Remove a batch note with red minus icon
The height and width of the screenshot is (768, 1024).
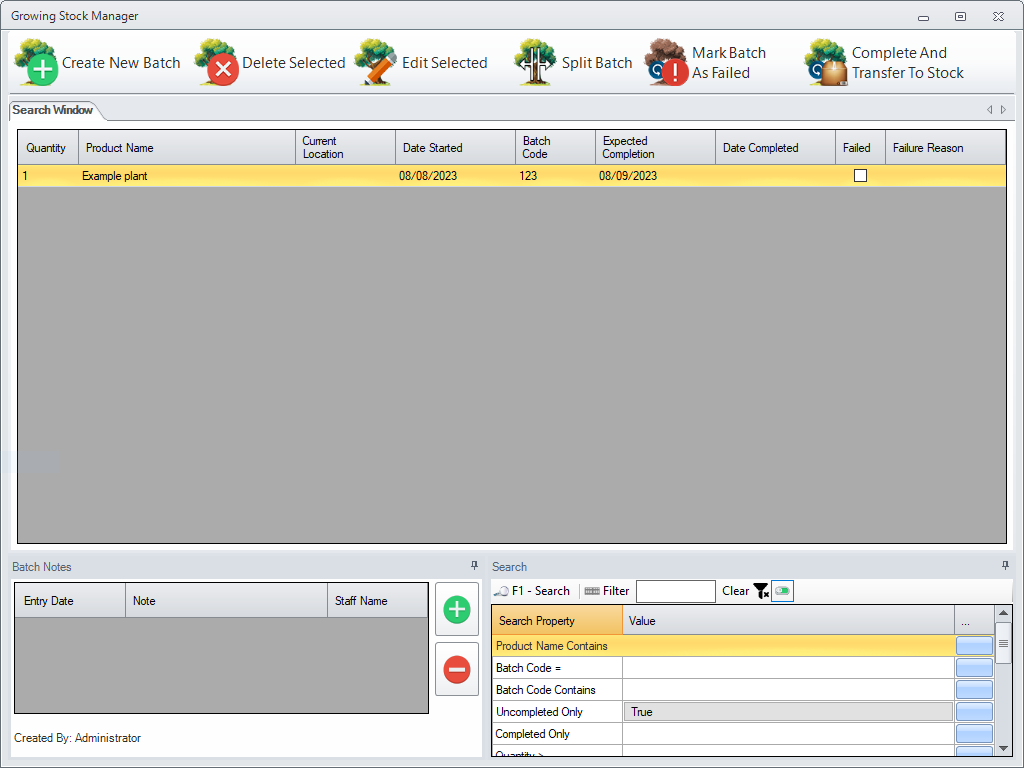point(457,670)
